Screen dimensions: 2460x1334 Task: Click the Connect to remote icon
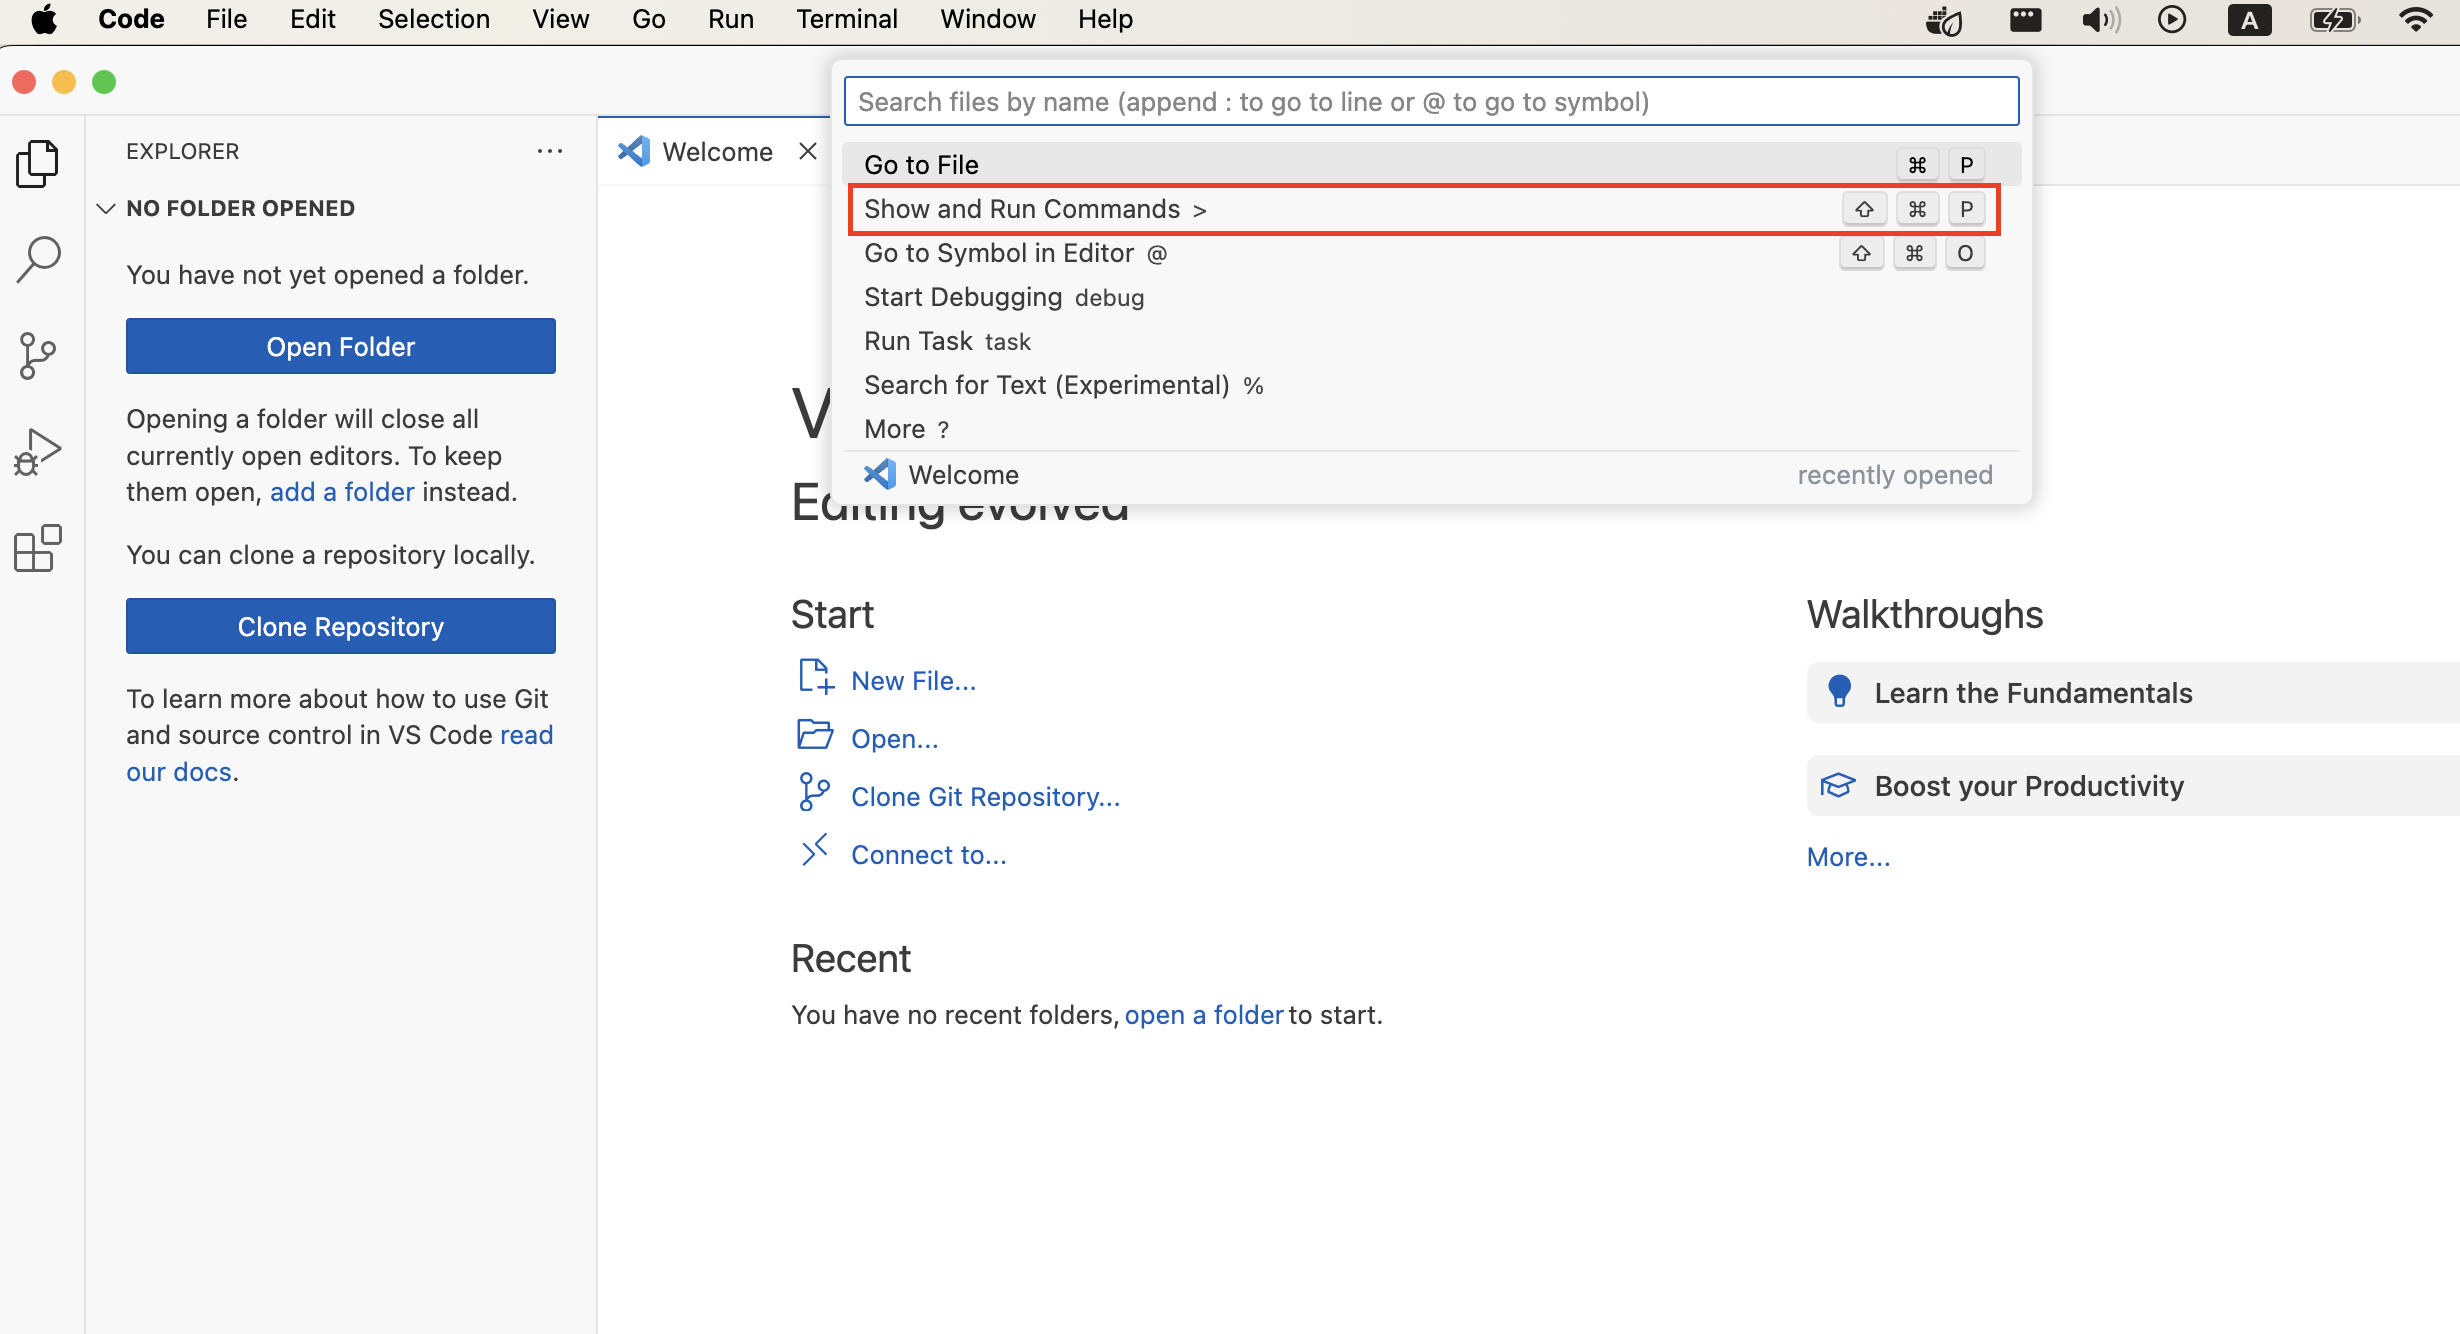tap(814, 852)
